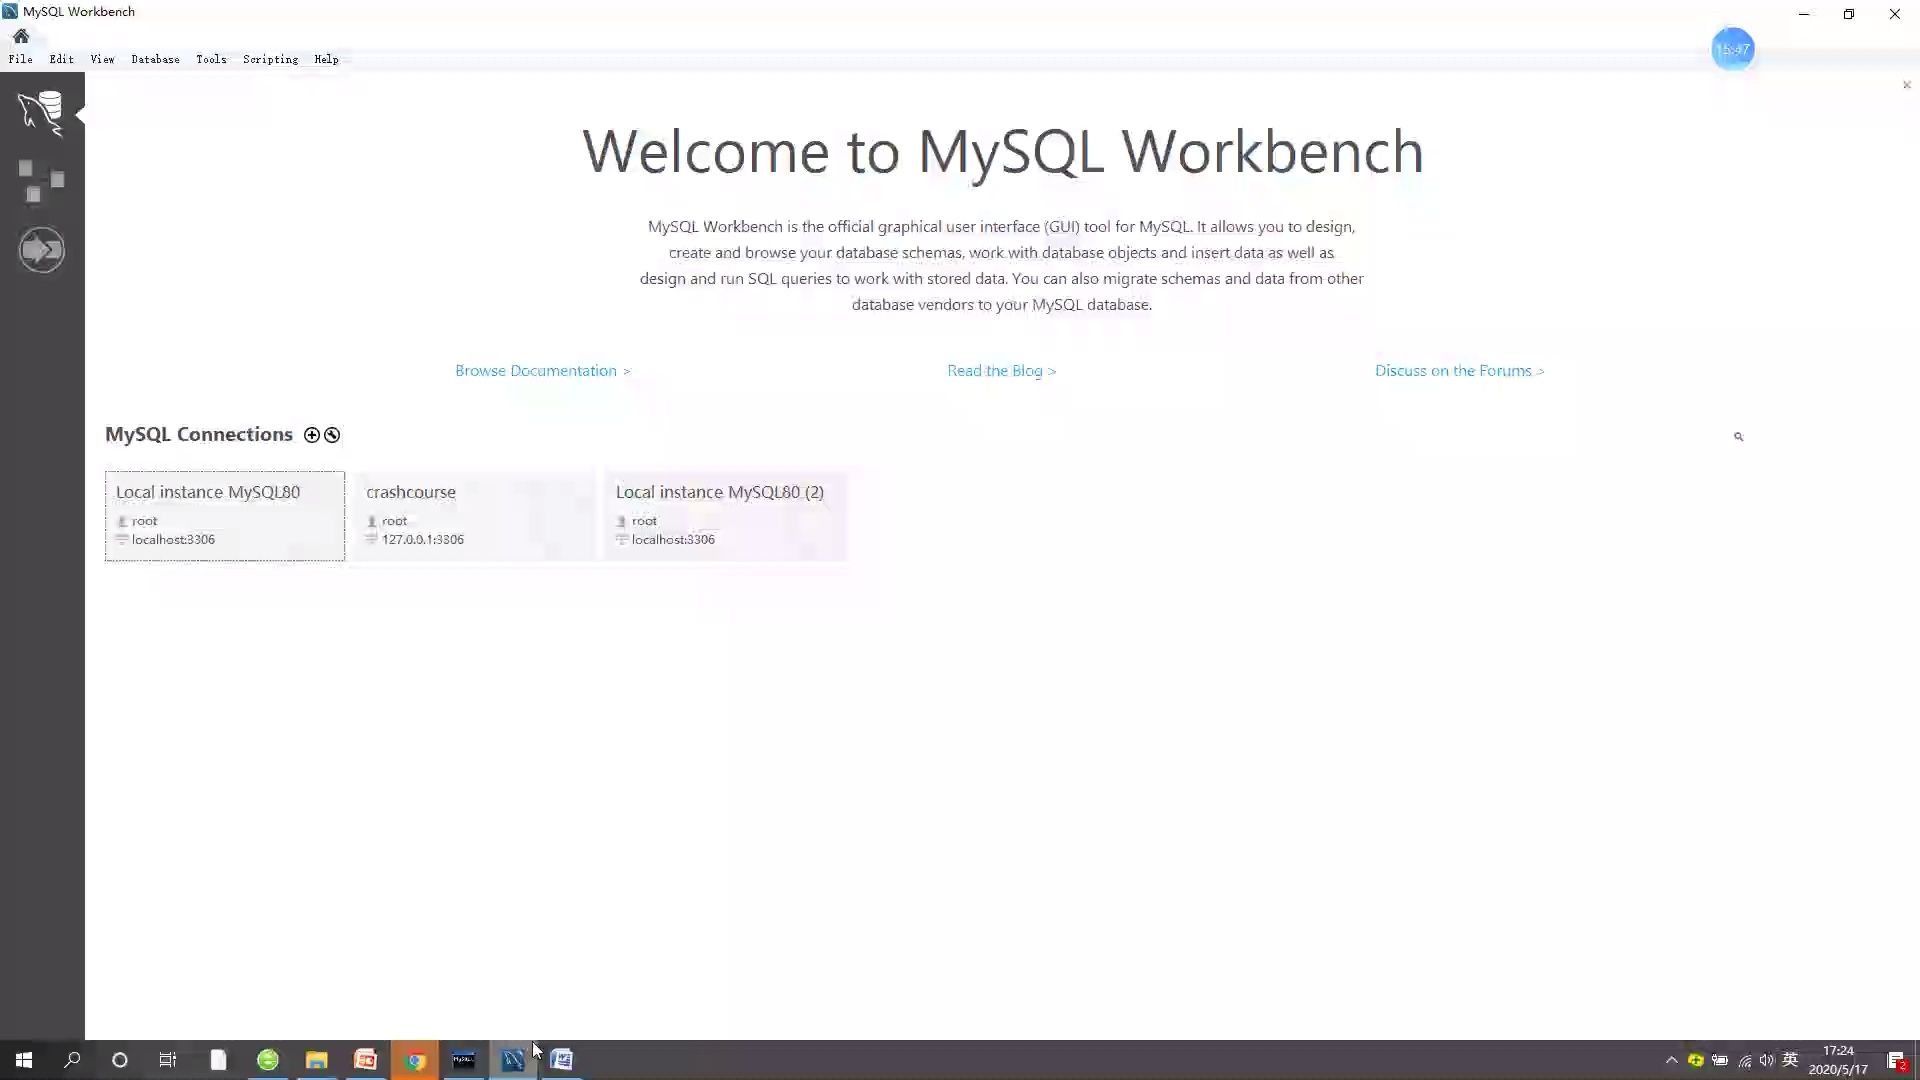Viewport: 1920px width, 1080px height.
Task: Expand hidden icons with the tray chevron
Action: [x=1671, y=1061]
